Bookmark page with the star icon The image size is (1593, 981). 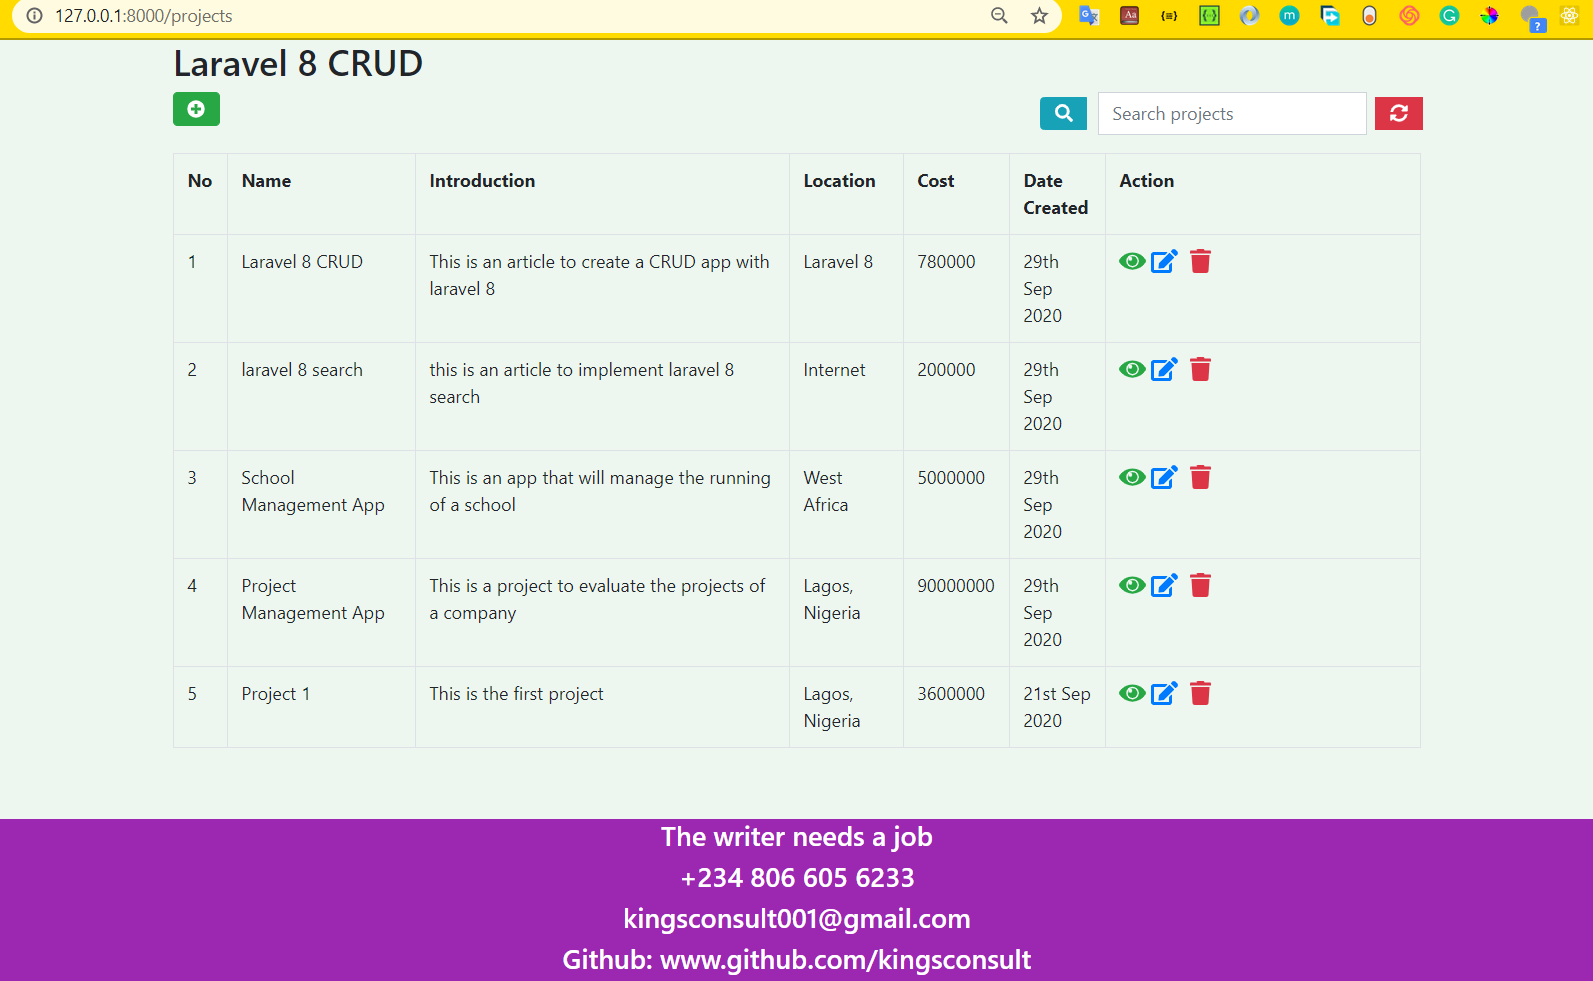point(1039,15)
